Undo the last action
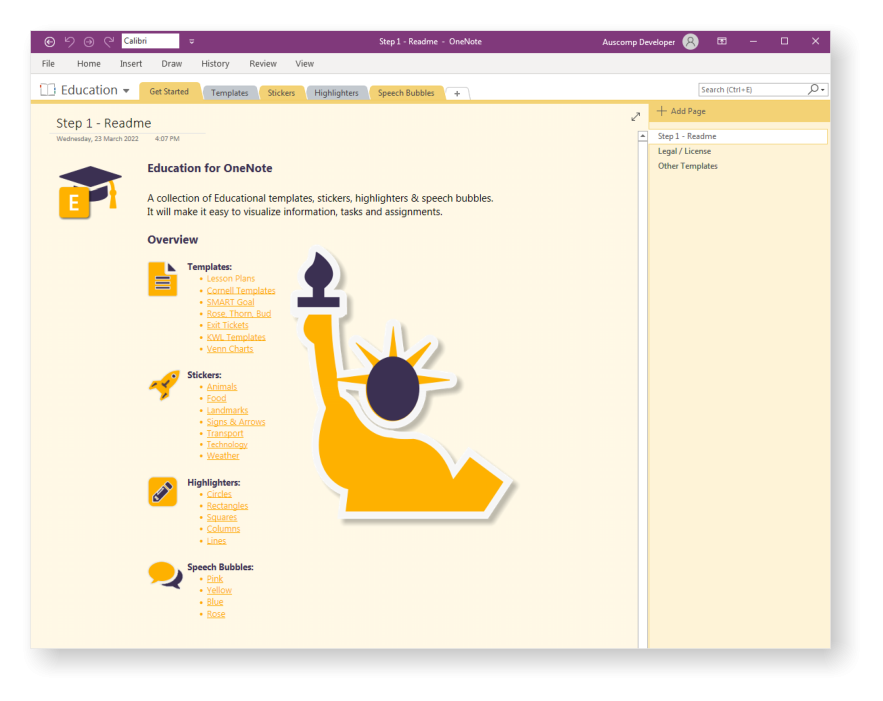 tap(69, 42)
